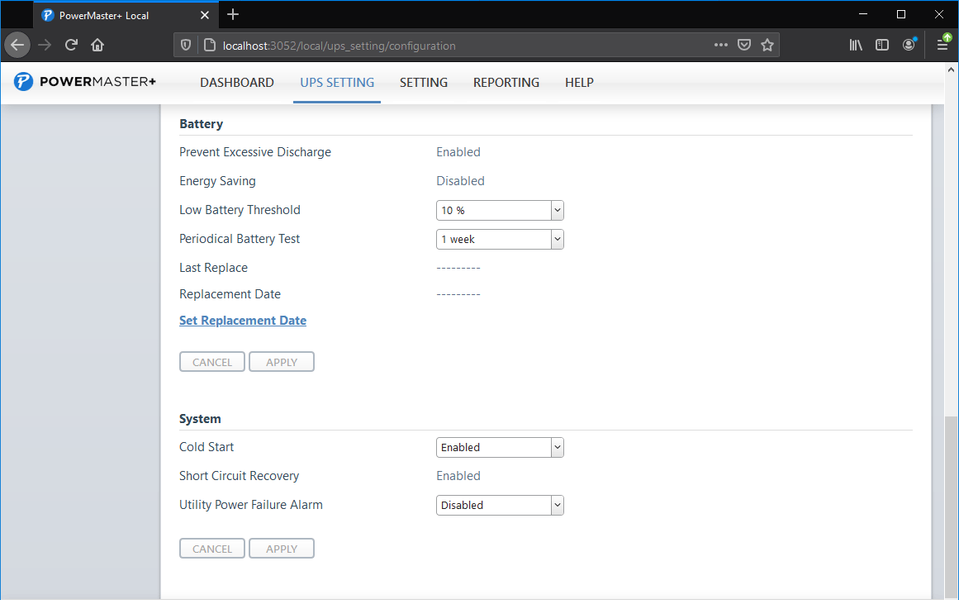Click the localhost address bar field
This screenshot has width=959, height=600.
click(450, 45)
